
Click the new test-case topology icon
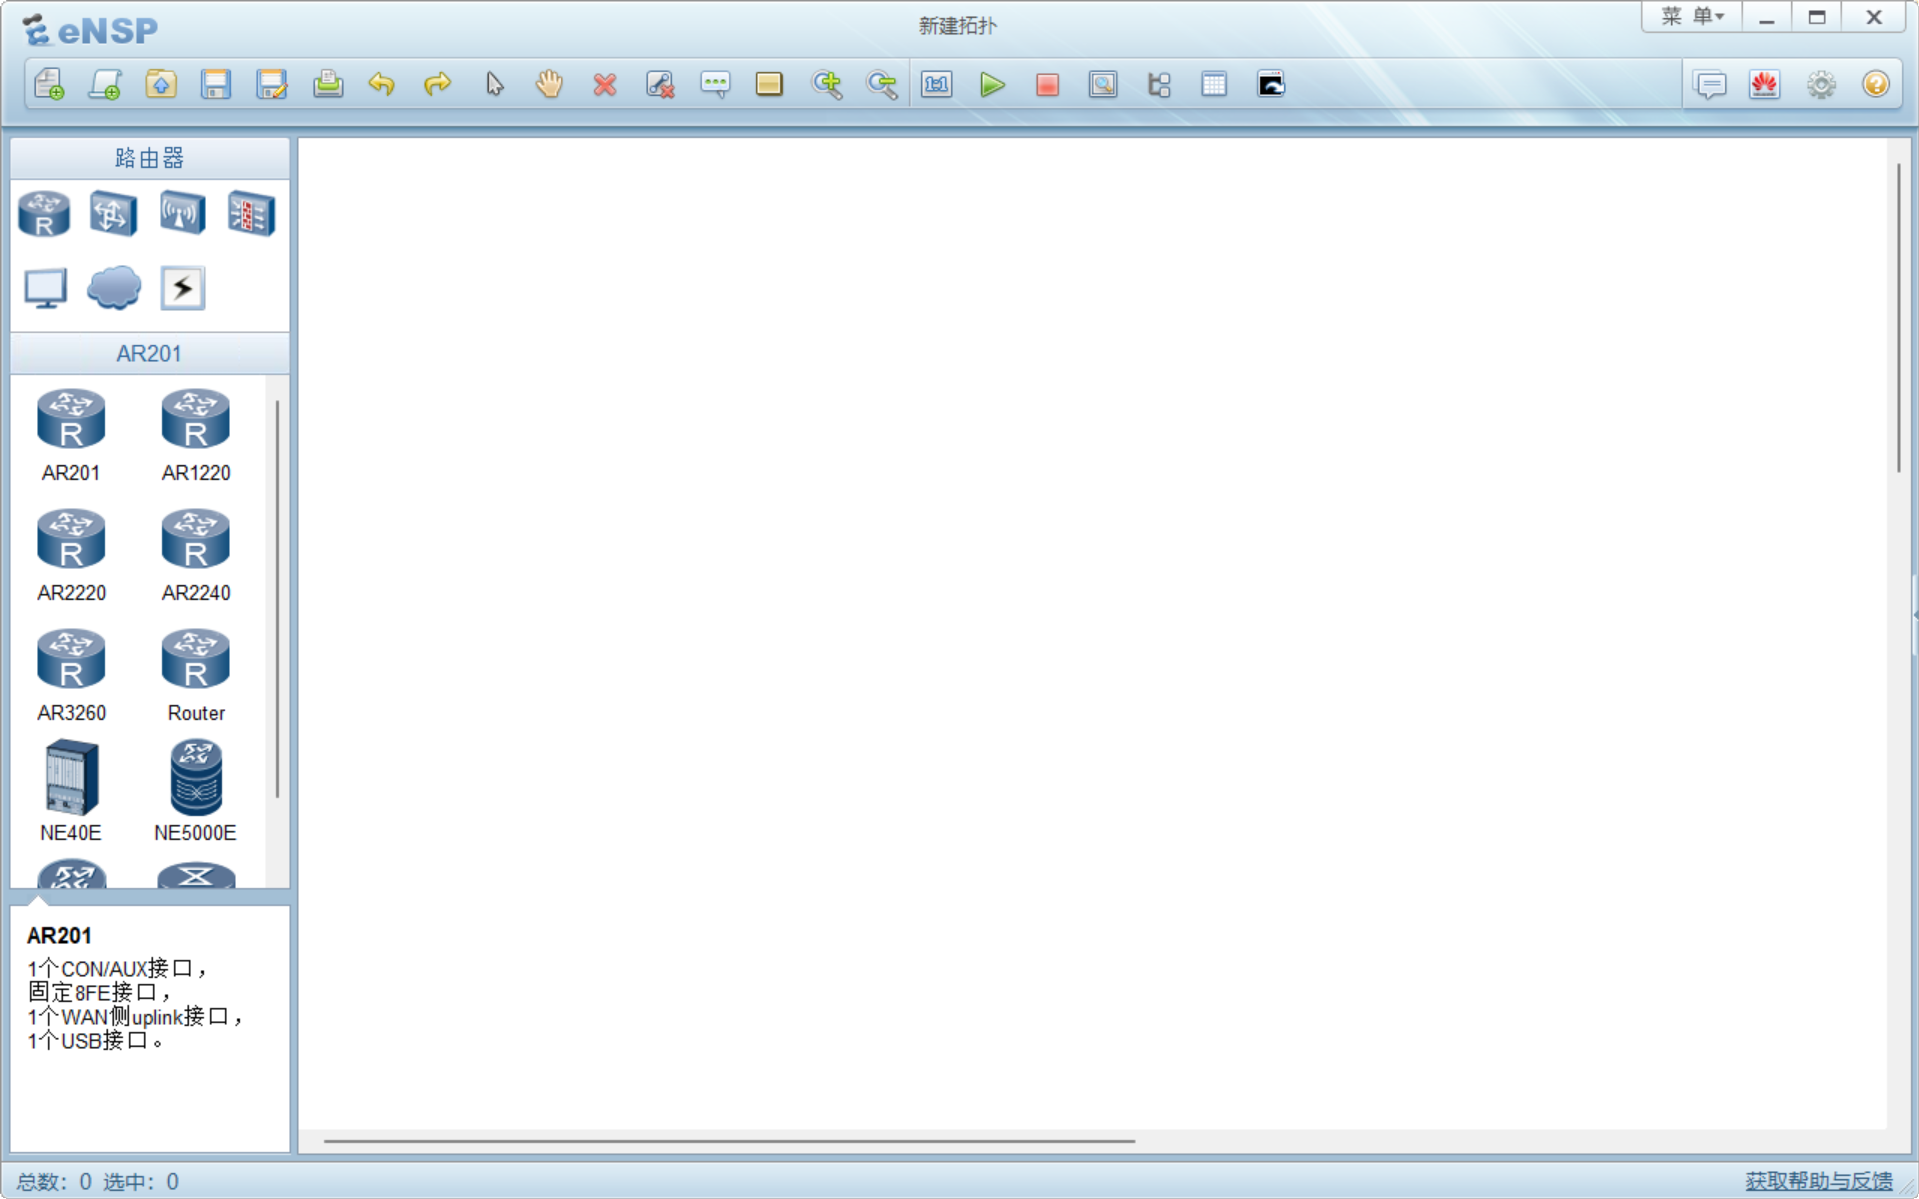(105, 85)
